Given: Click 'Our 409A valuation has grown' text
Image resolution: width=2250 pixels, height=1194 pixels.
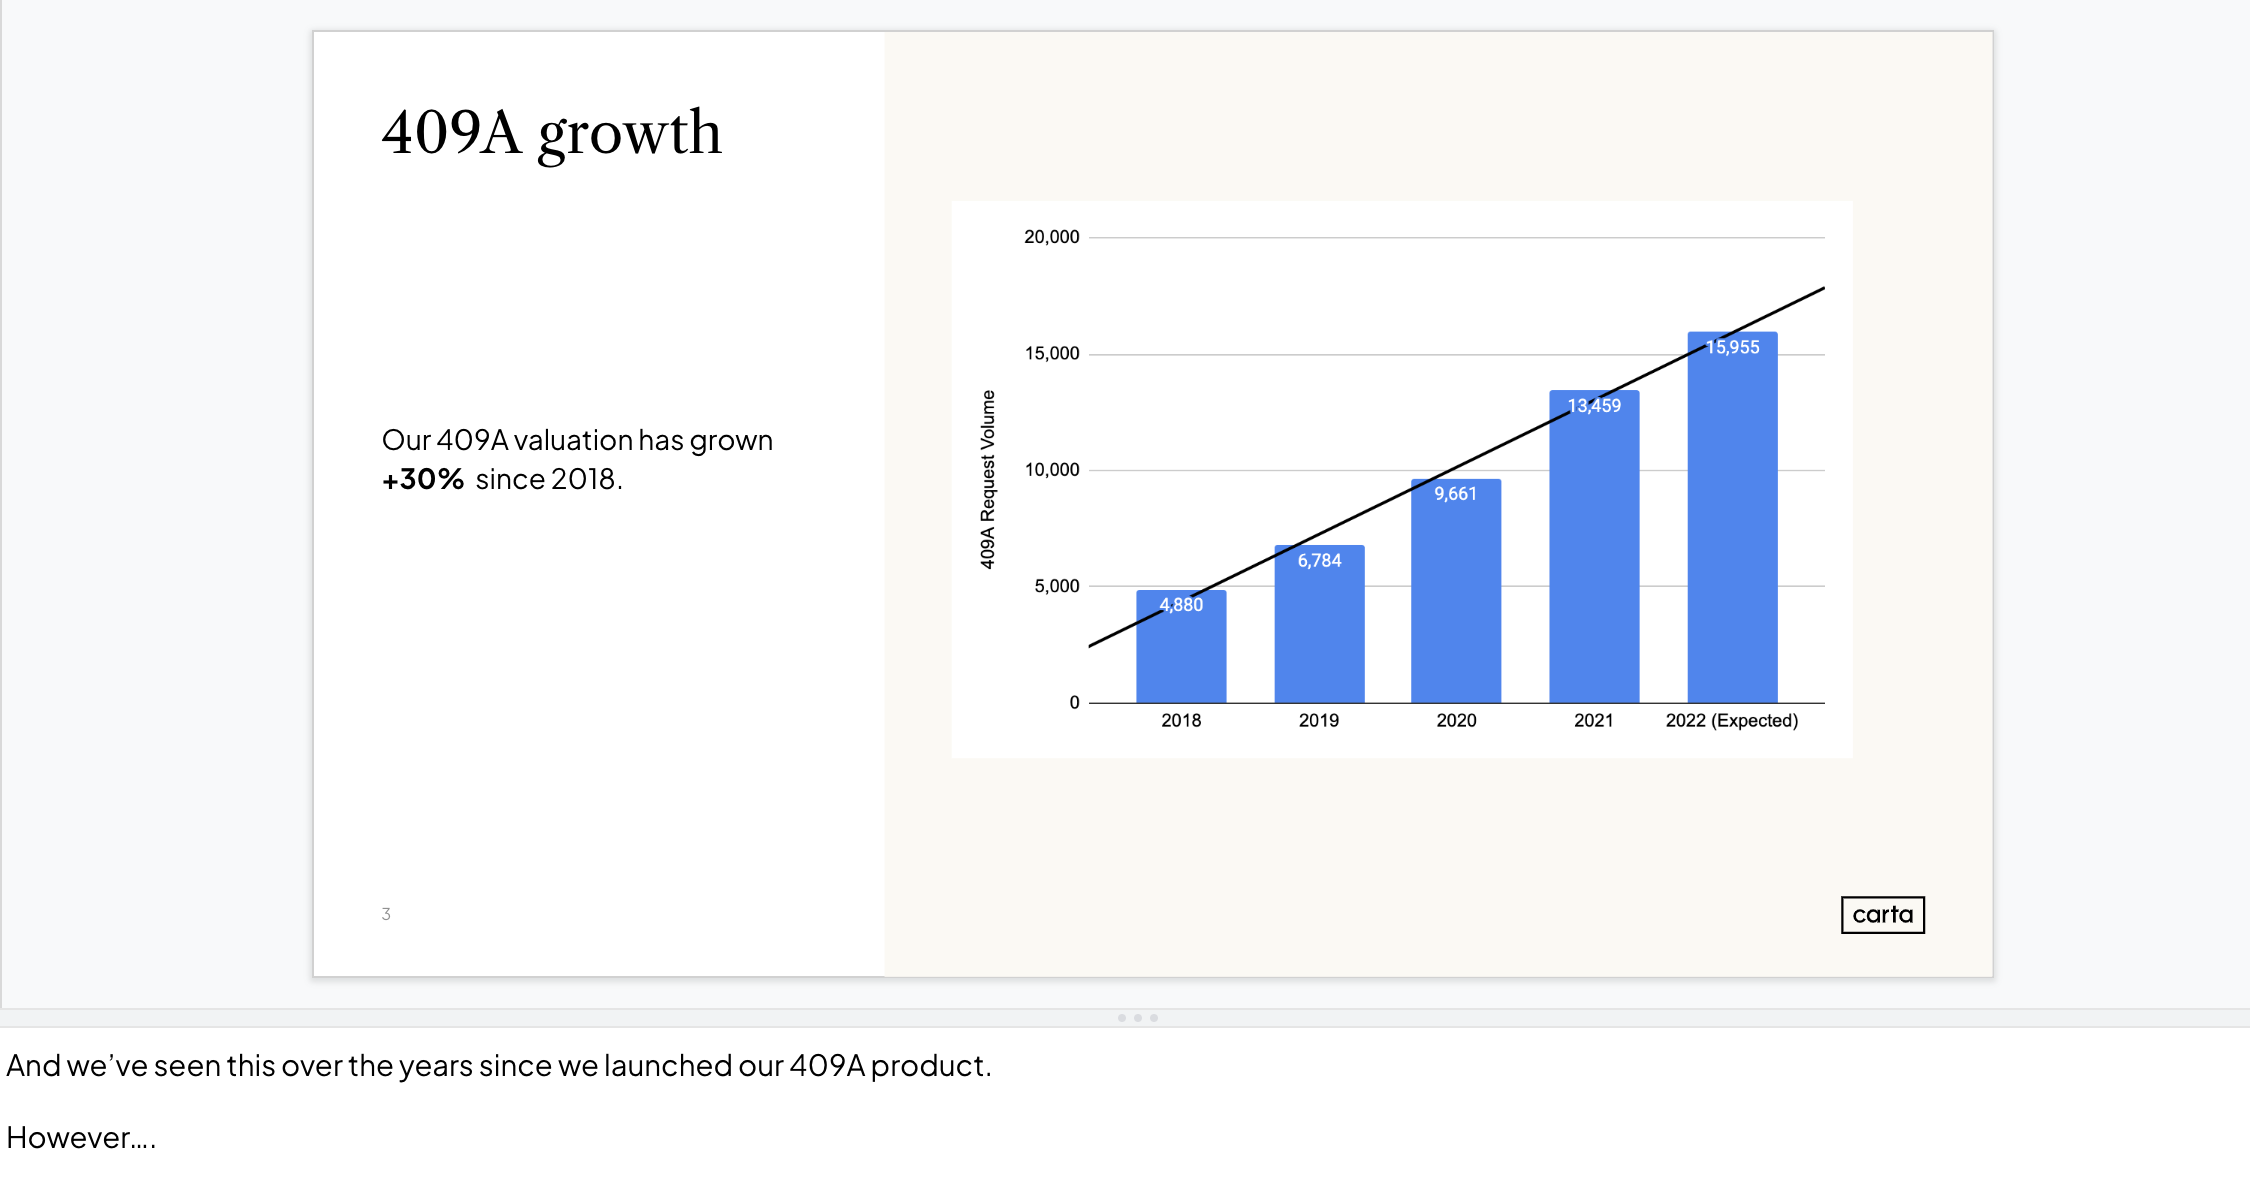Looking at the screenshot, I should [x=577, y=440].
